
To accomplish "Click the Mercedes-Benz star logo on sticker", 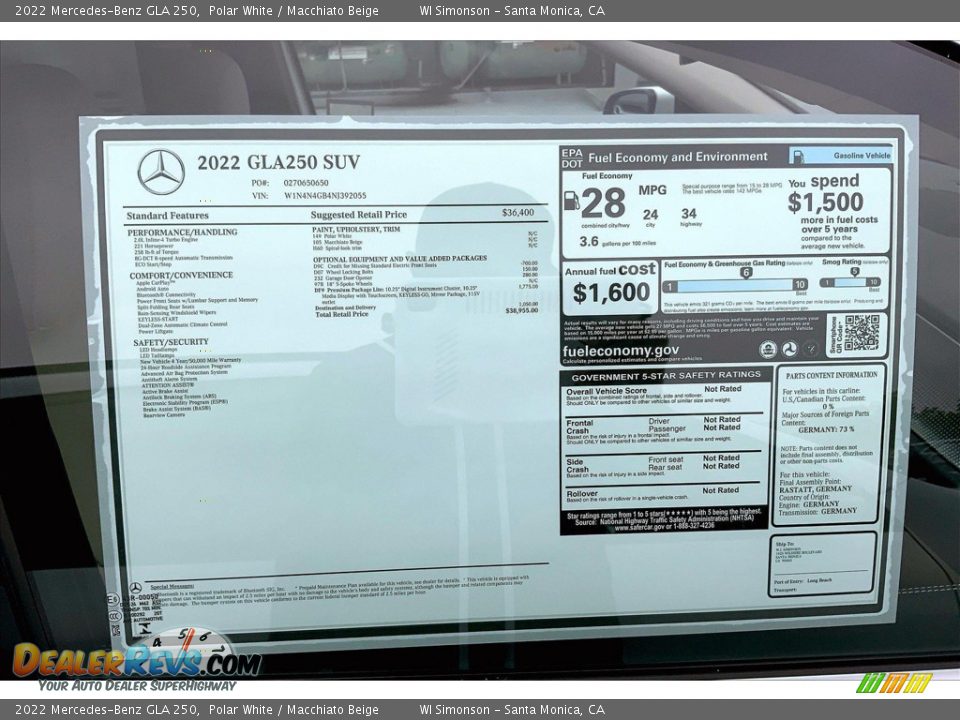I will click(x=161, y=172).
